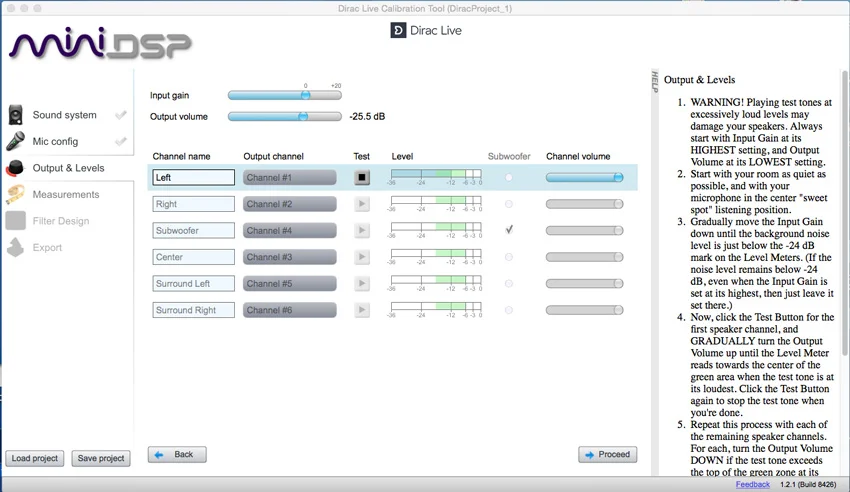Screen dimensions: 850x492
Task: Click Surround Left channel volume slider
Action: pyautogui.click(x=584, y=283)
